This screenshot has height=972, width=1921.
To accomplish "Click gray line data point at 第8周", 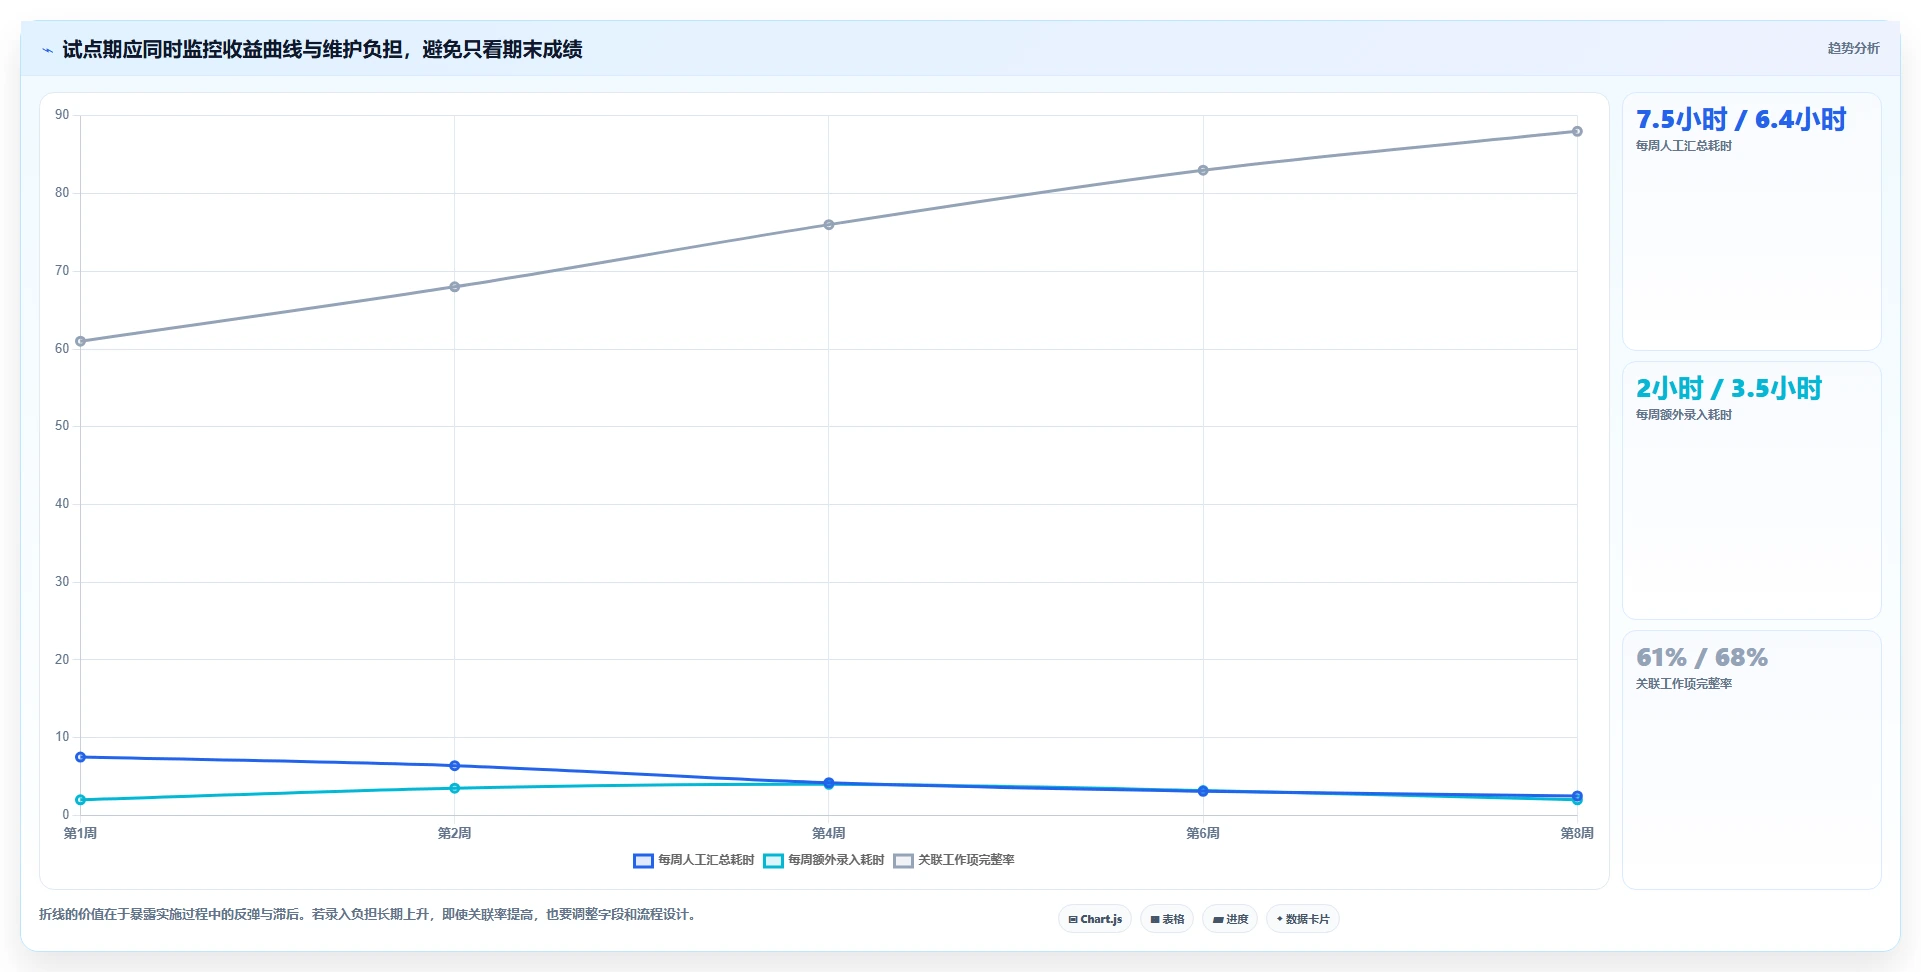I will tap(1577, 132).
